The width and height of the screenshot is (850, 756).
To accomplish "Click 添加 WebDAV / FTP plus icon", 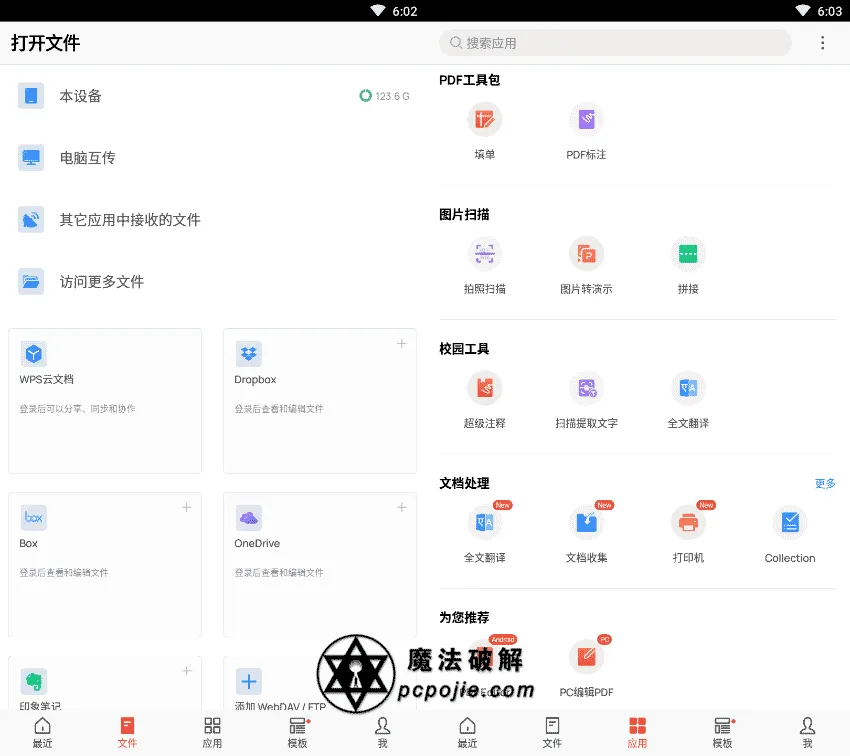I will point(249,681).
